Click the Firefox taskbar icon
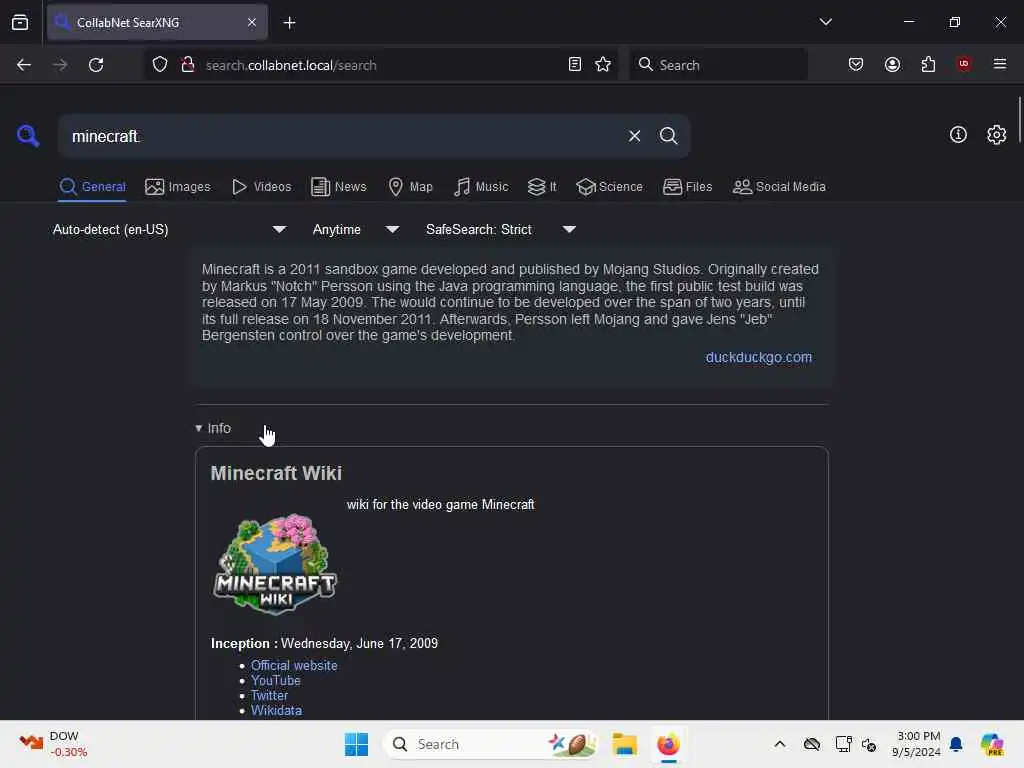1024x768 pixels. pos(668,744)
